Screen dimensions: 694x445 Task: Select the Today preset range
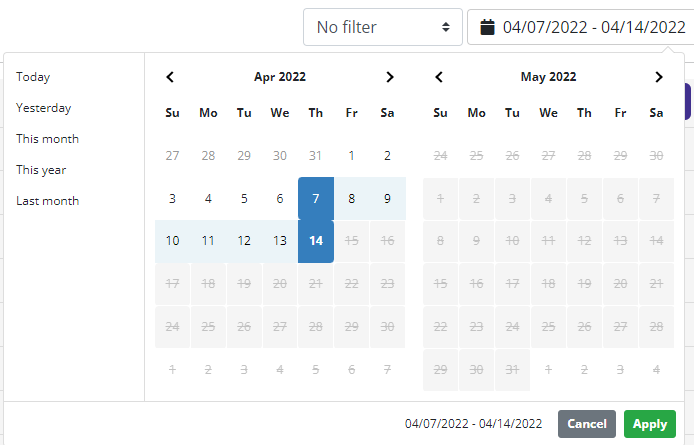coord(33,77)
